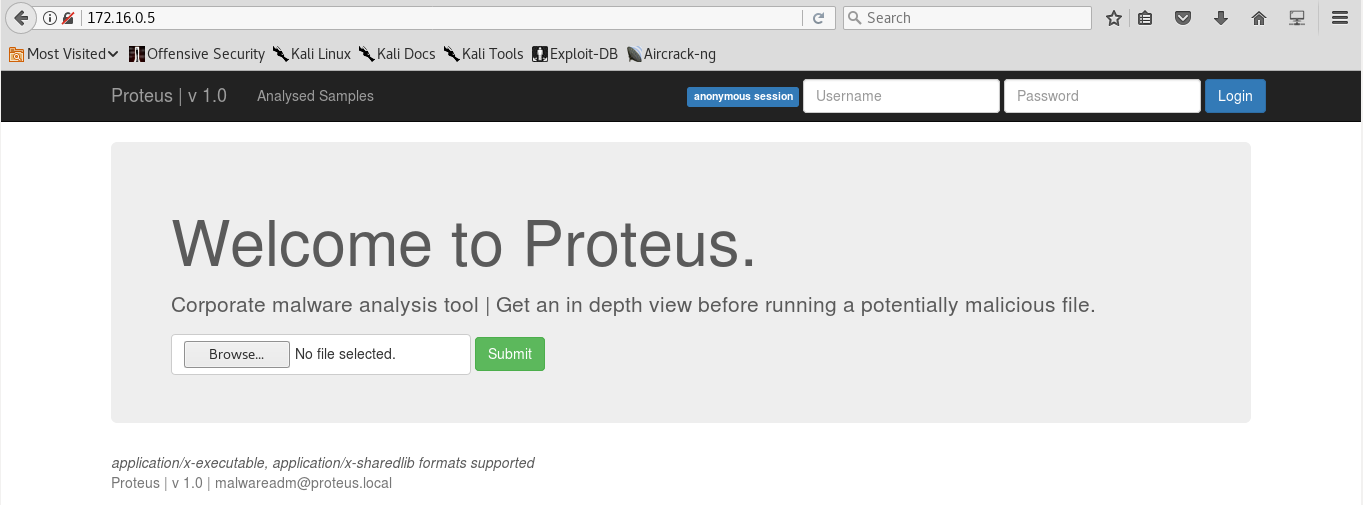This screenshot has height=505, width=1363.
Task: Click the insecure connection icon in address bar
Action: tap(68, 18)
